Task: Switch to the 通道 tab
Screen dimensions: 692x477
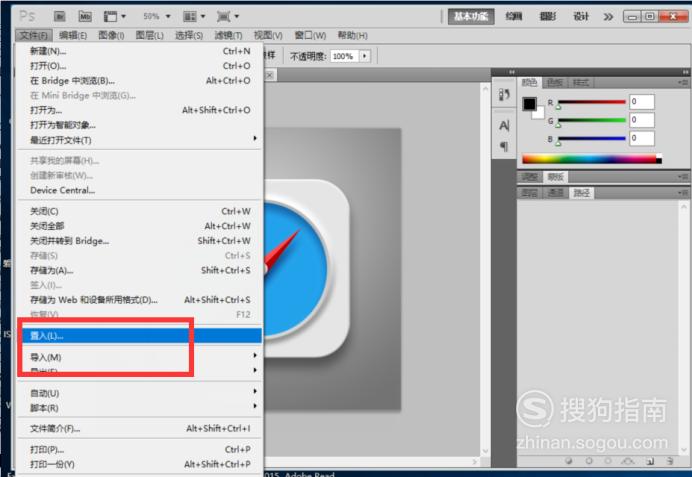Action: (555, 193)
